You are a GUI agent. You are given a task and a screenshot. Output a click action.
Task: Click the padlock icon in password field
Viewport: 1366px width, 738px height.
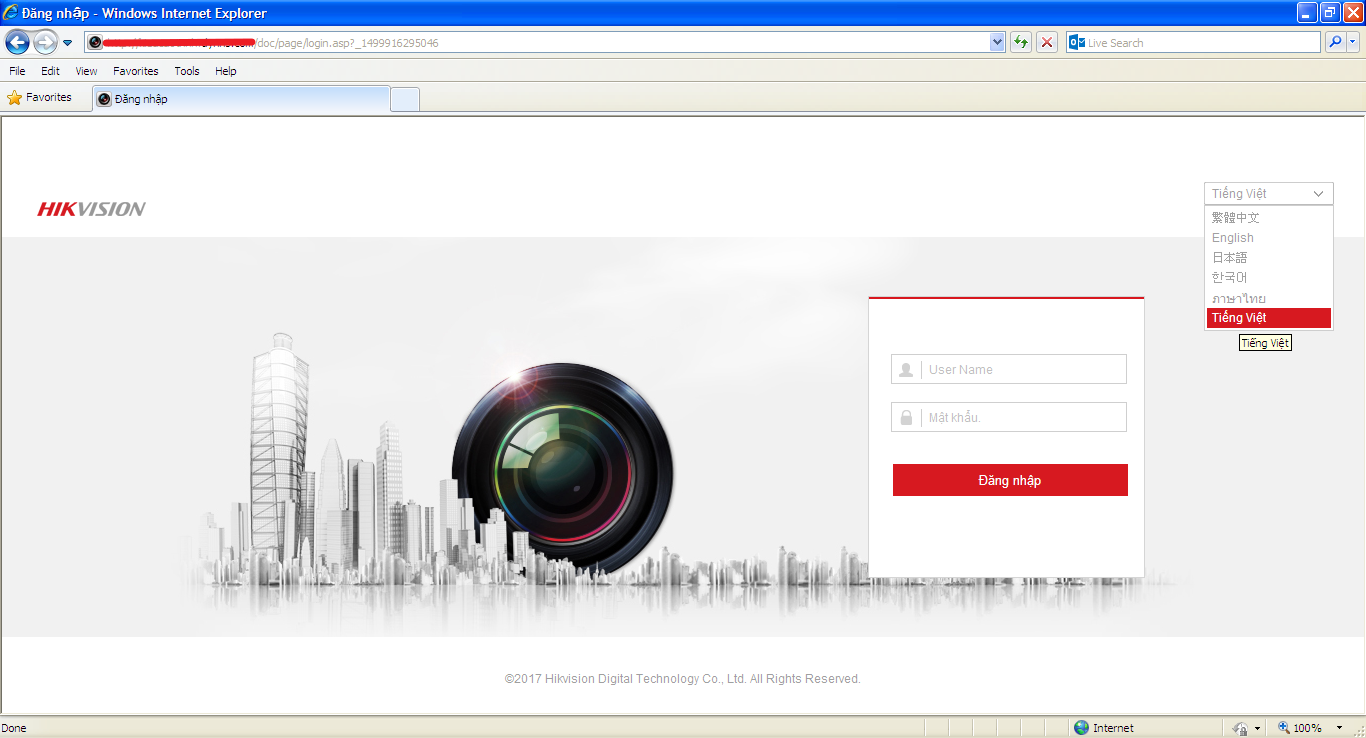point(906,418)
